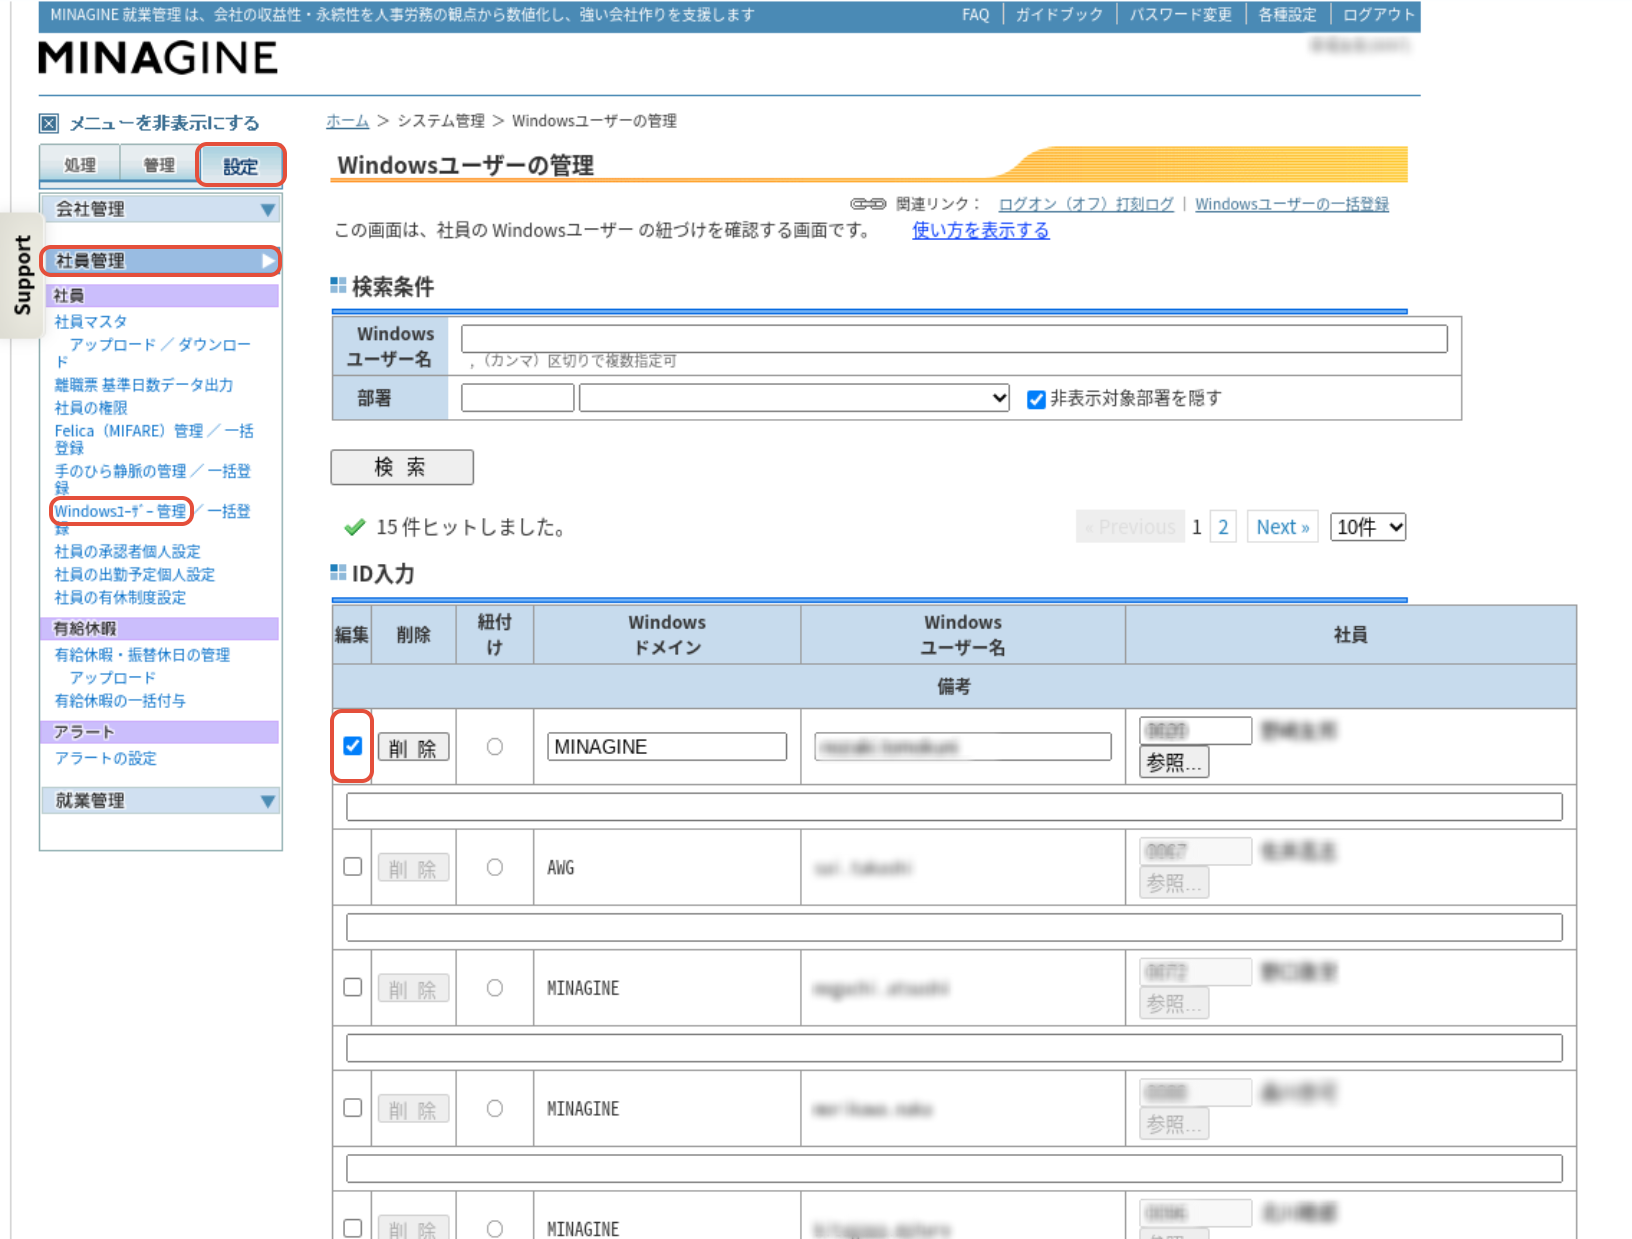
Task: Click the MINAGINE logo
Action: 158,58
